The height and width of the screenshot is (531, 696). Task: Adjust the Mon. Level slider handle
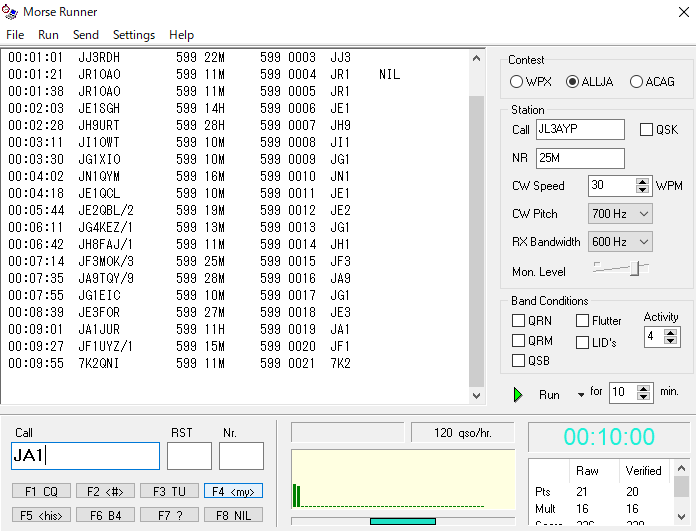[635, 268]
